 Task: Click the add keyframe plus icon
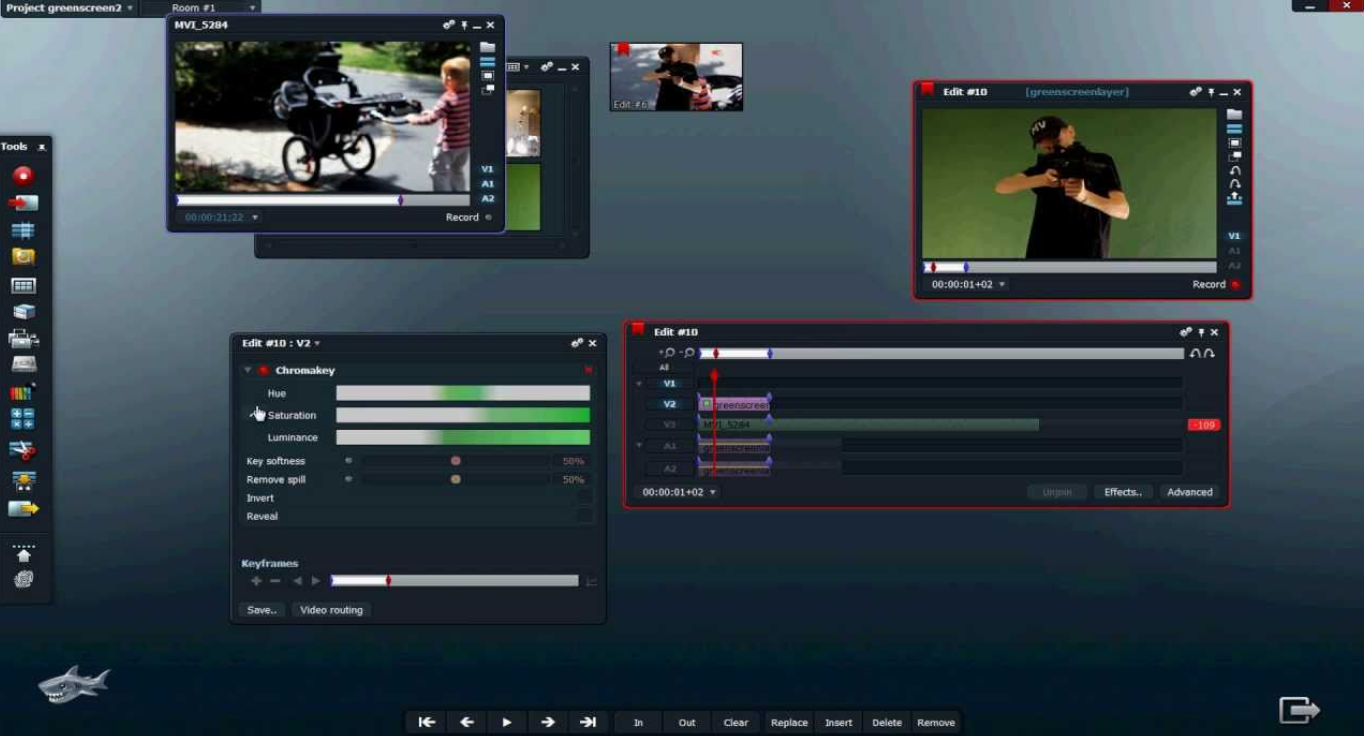tap(256, 581)
